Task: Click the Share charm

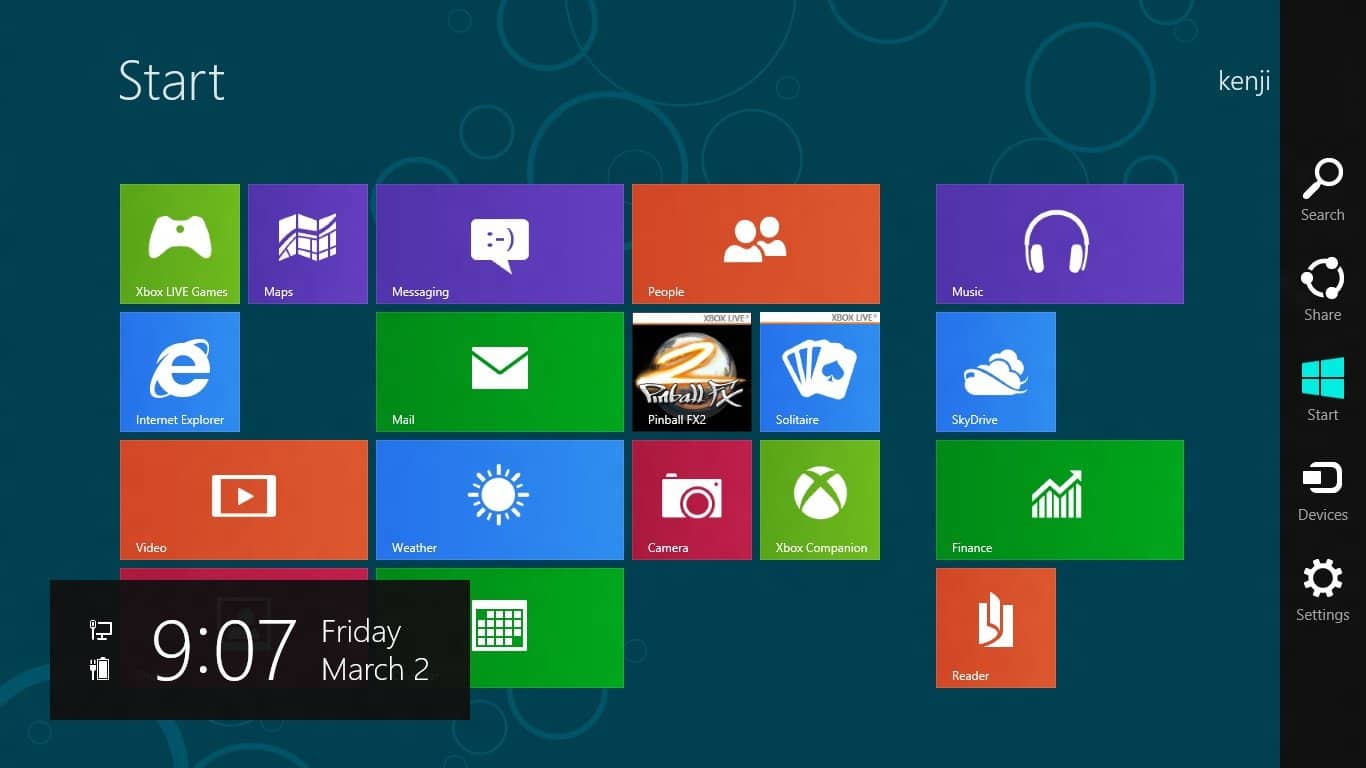Action: [x=1322, y=290]
